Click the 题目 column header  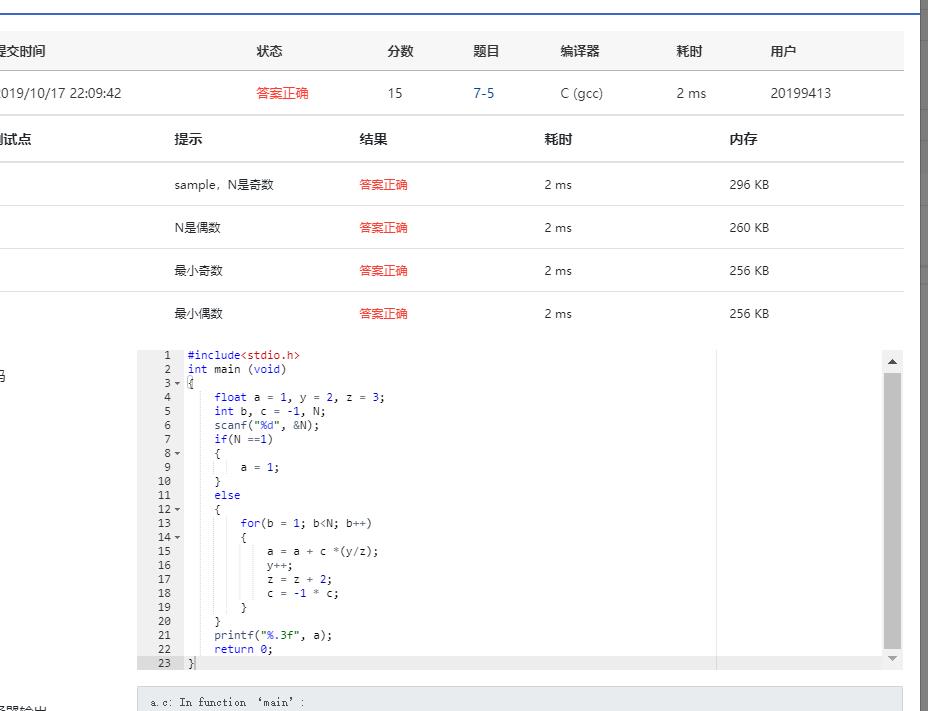click(x=486, y=51)
